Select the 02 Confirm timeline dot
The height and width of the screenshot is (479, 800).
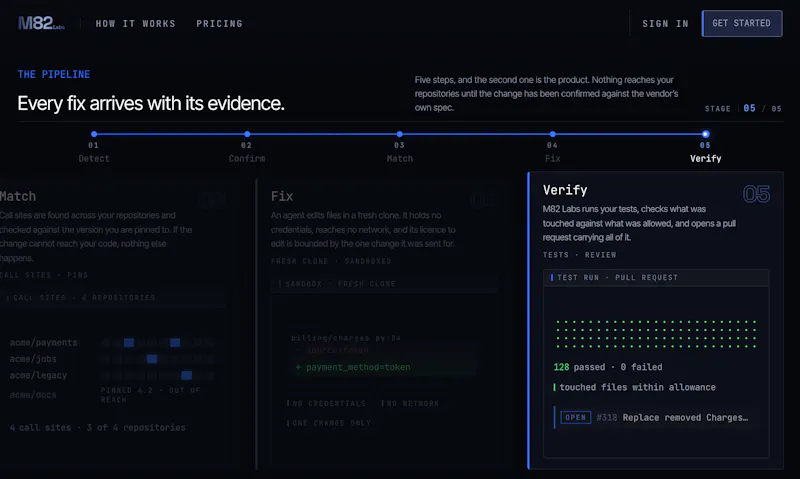(247, 134)
